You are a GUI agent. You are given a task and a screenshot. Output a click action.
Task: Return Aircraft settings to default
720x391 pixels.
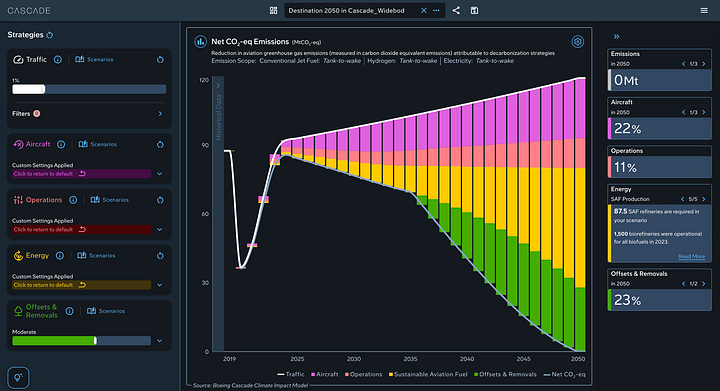(82, 173)
